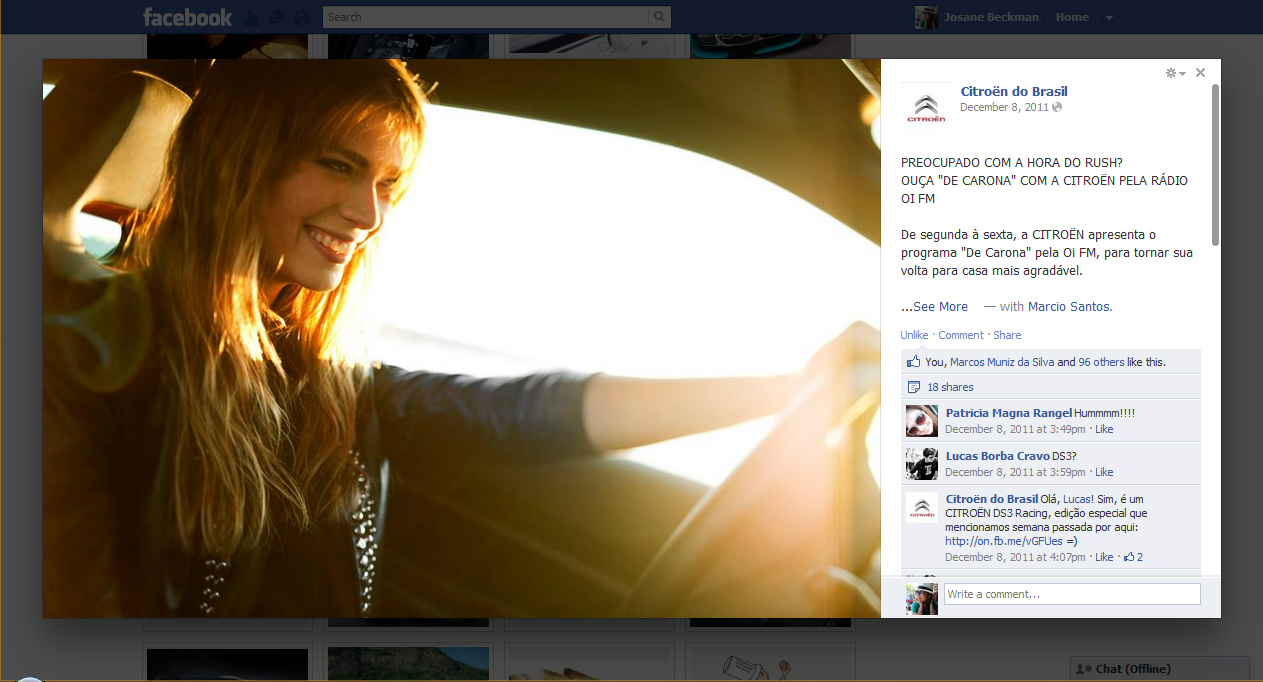1263x682 pixels.
Task: Close the photo viewer
Action: point(1200,72)
